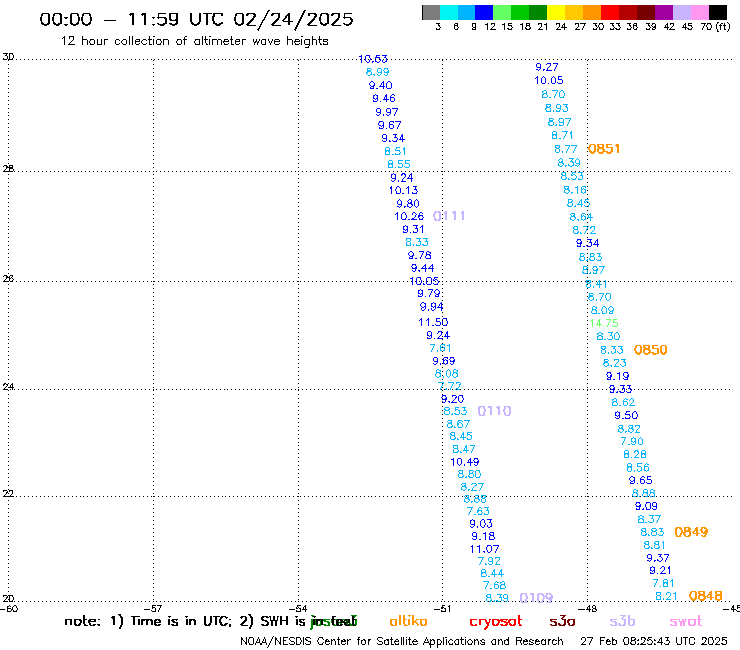Click the red cryosat satellite legend label
Image resolution: width=740 pixels, height=650 pixels.
coord(496,622)
